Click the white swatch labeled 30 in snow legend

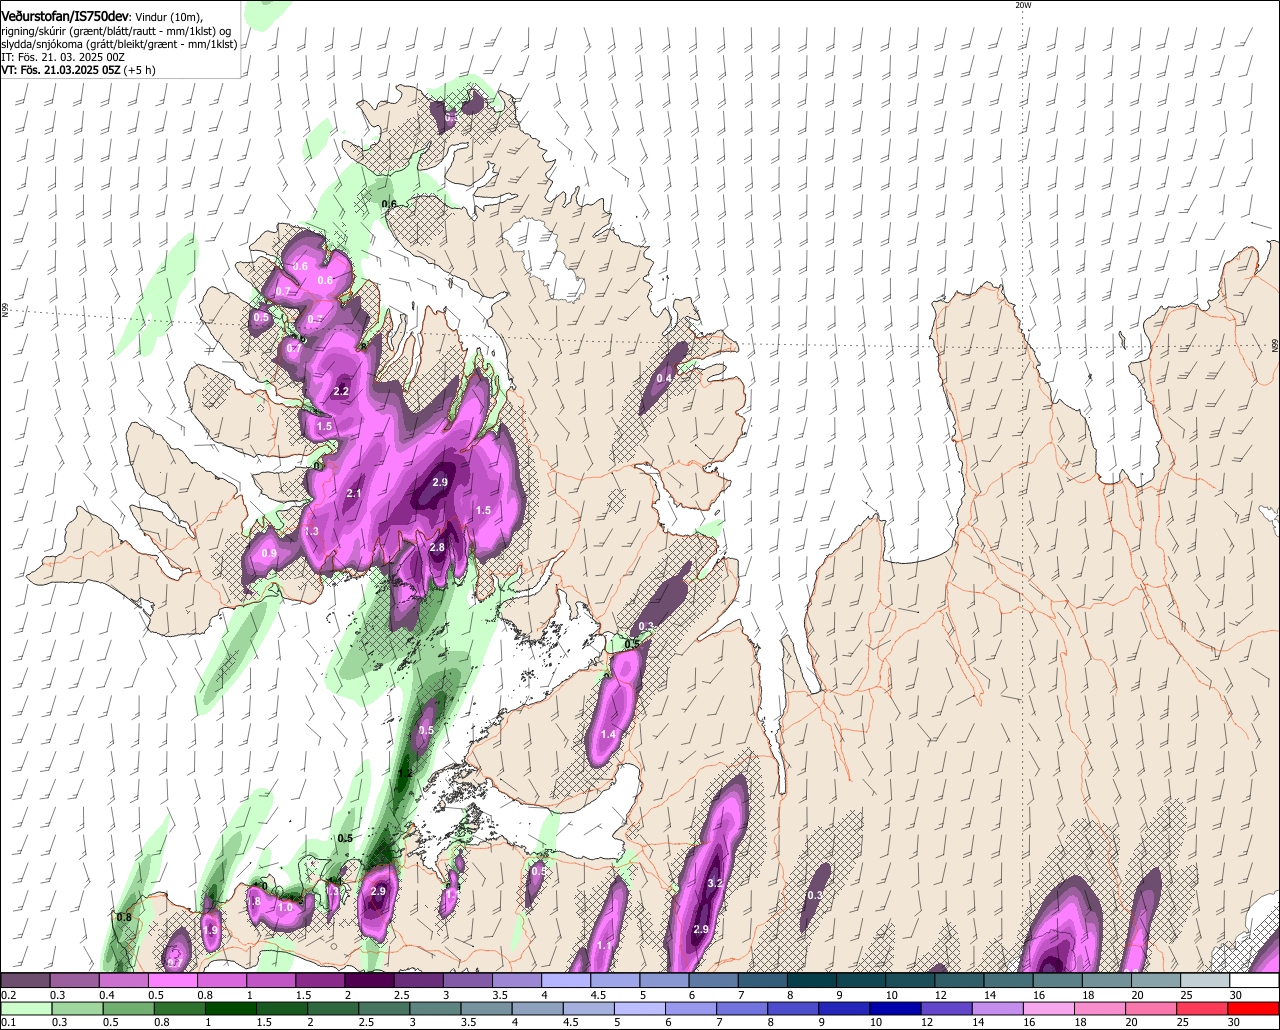[x=1255, y=980]
